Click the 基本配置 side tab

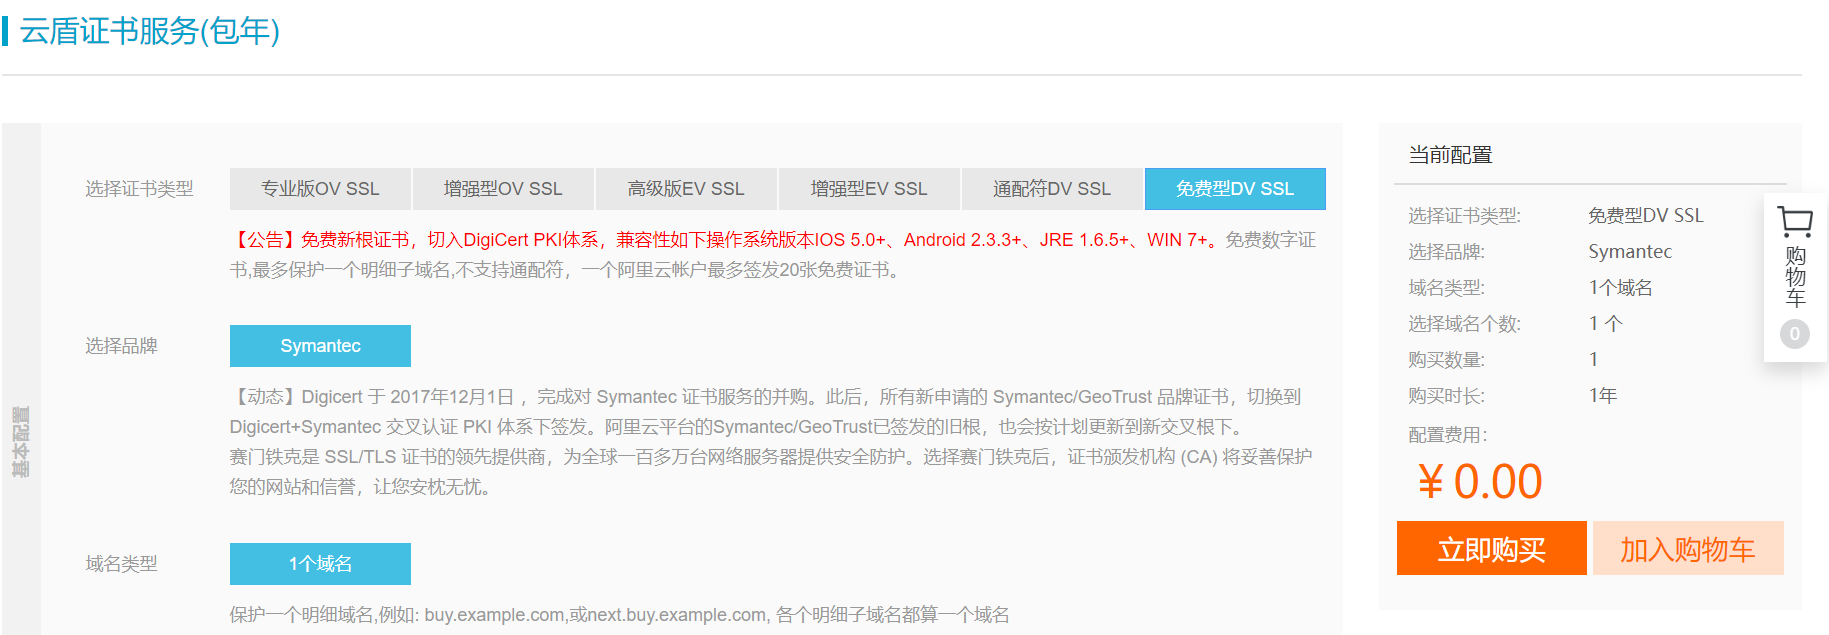point(21,442)
